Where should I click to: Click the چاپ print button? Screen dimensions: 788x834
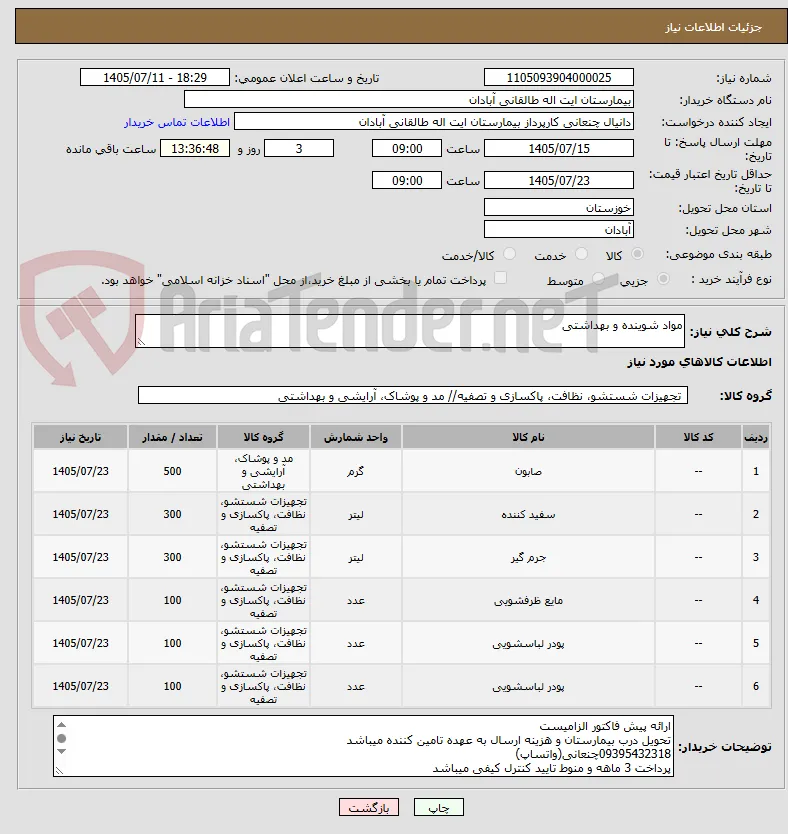tap(439, 807)
